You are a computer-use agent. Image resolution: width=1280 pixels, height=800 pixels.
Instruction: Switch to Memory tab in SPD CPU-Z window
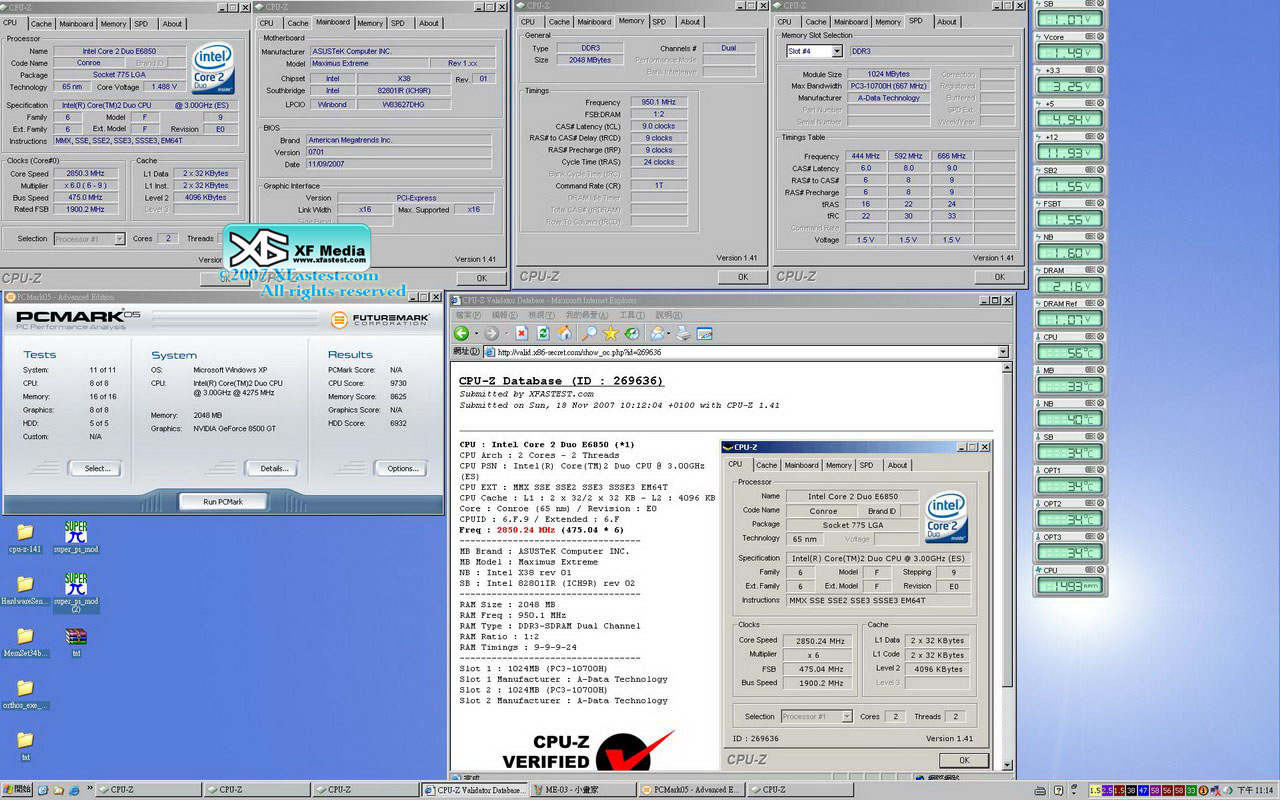[x=888, y=21]
